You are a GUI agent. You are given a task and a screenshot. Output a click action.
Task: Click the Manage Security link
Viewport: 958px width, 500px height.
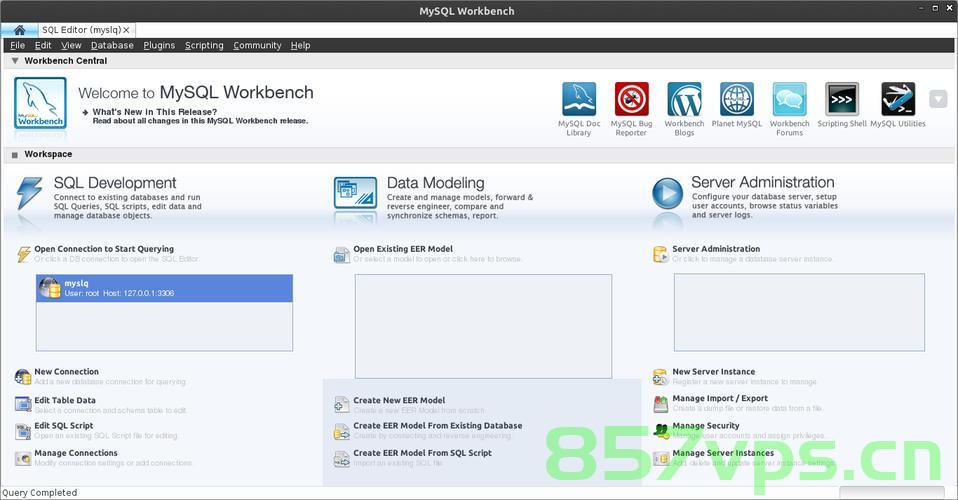[706, 425]
